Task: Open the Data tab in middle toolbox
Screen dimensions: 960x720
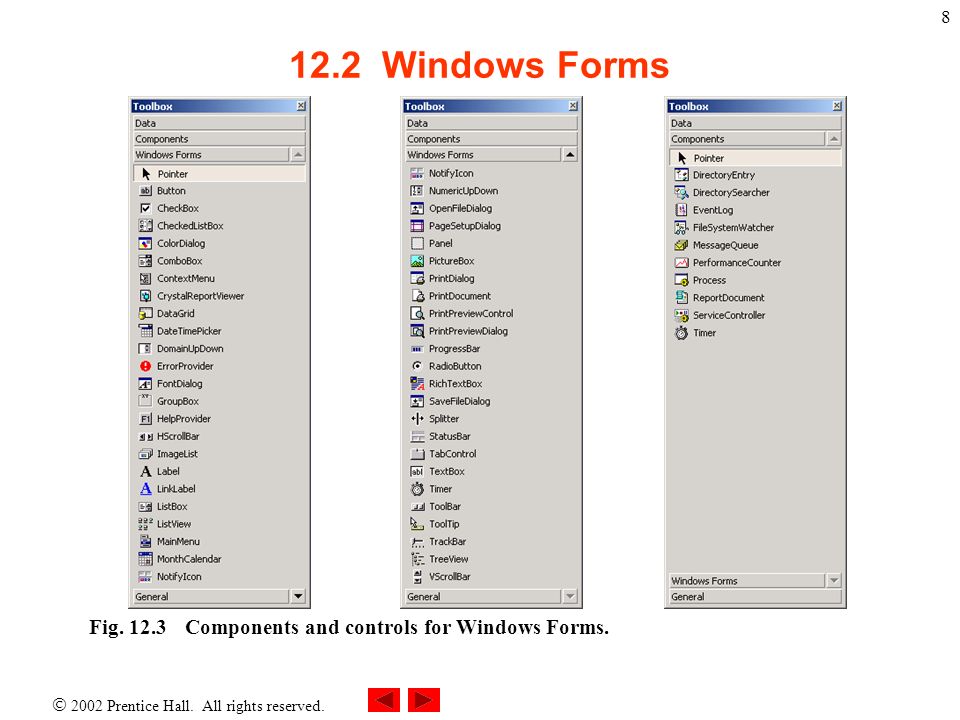Action: coord(491,123)
